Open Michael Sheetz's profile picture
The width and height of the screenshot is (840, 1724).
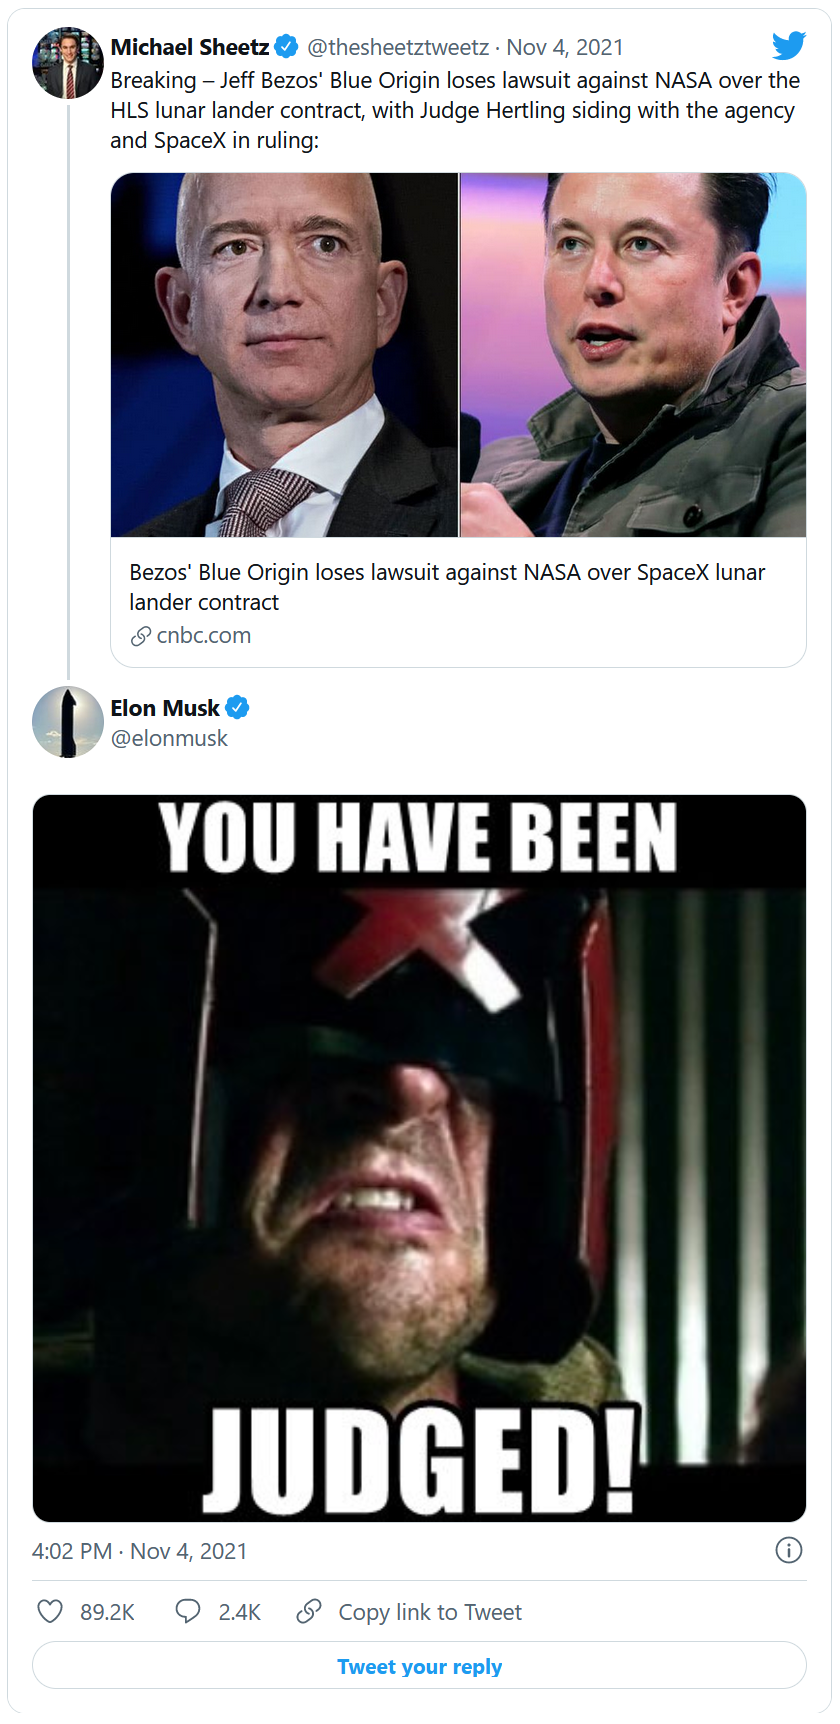click(x=68, y=63)
